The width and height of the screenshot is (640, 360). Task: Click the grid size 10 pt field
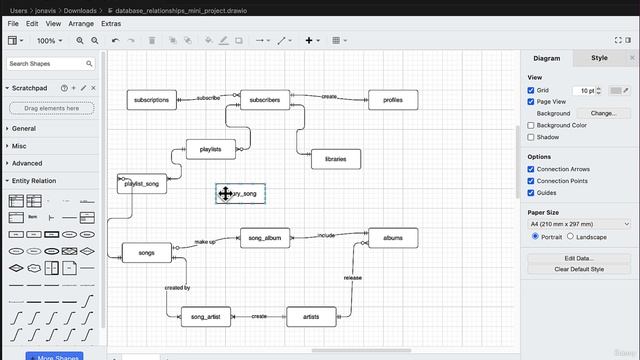point(584,90)
